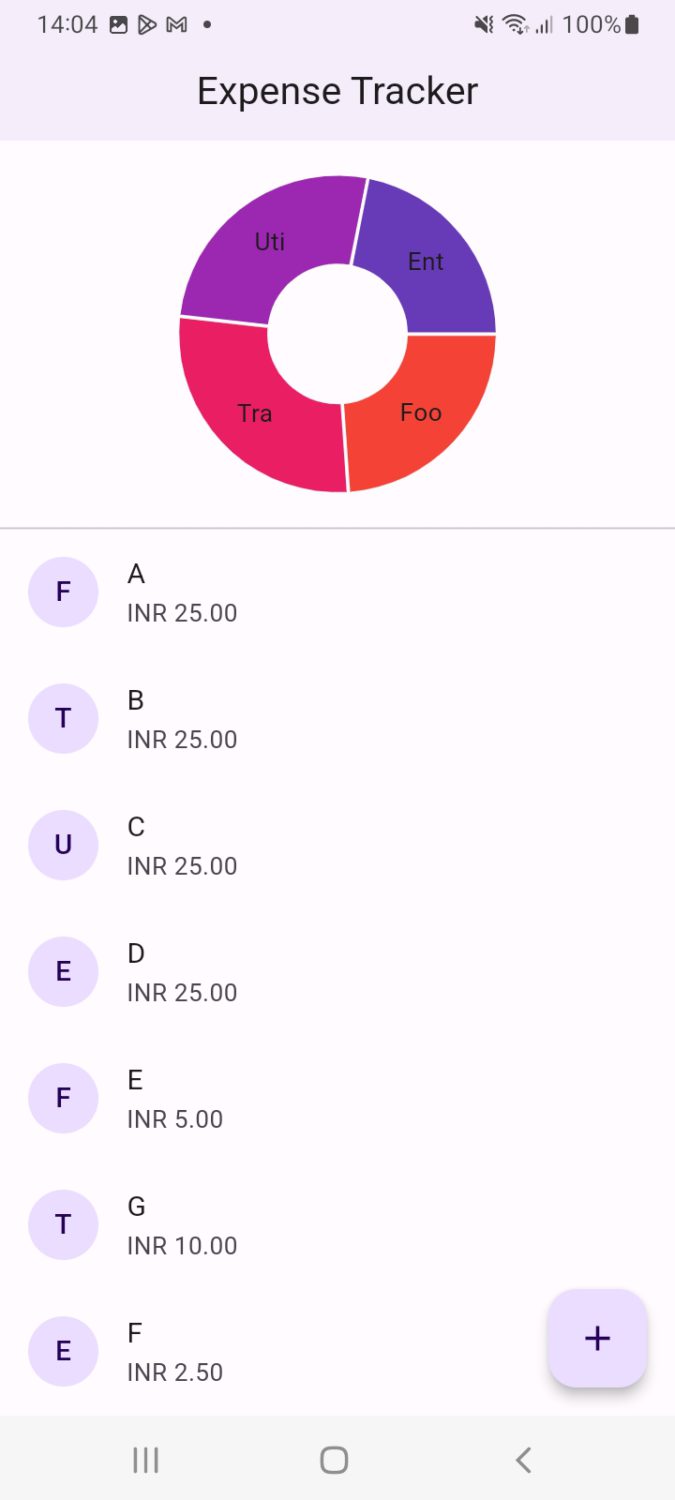This screenshot has width=675, height=1500.
Task: Click the E avatar beside expense D
Action: [63, 971]
